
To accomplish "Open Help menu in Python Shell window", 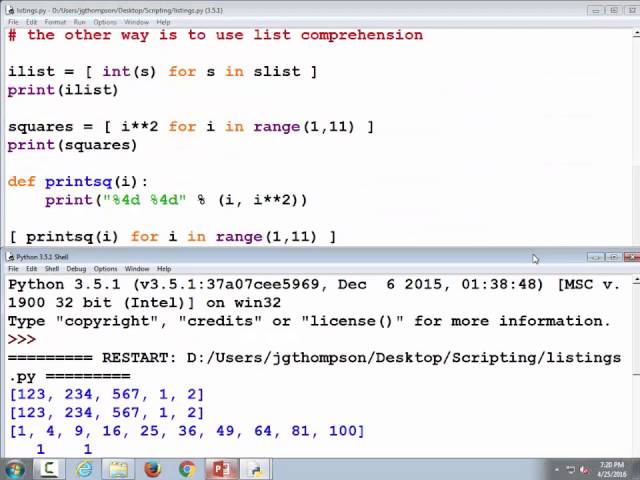I will (x=164, y=269).
